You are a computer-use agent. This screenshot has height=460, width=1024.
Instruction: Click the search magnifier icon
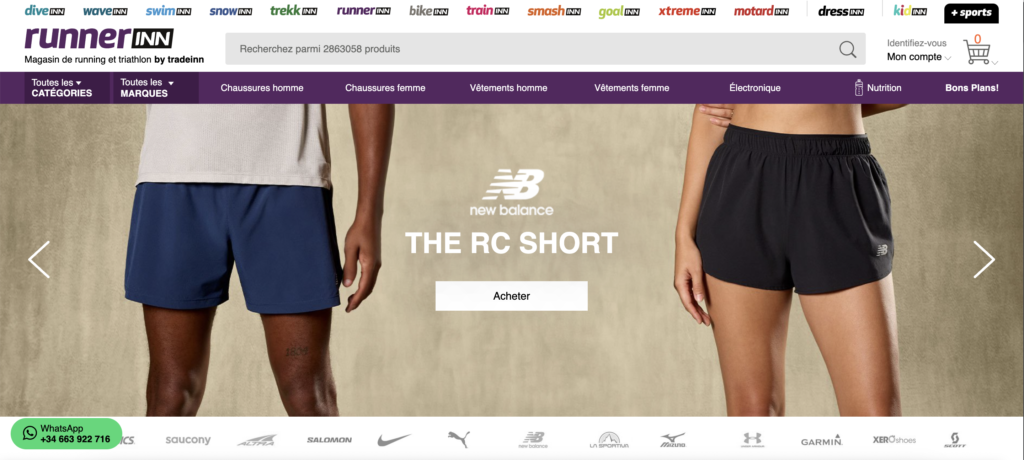(847, 49)
